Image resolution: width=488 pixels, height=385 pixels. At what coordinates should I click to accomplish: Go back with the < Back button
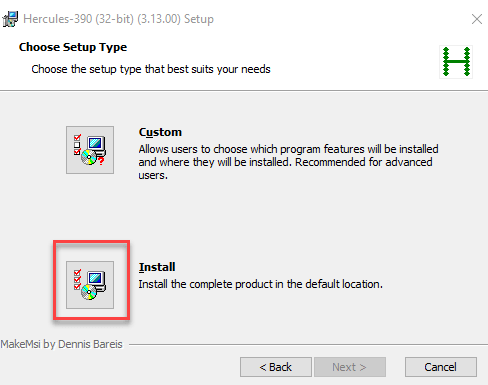pyautogui.click(x=276, y=367)
